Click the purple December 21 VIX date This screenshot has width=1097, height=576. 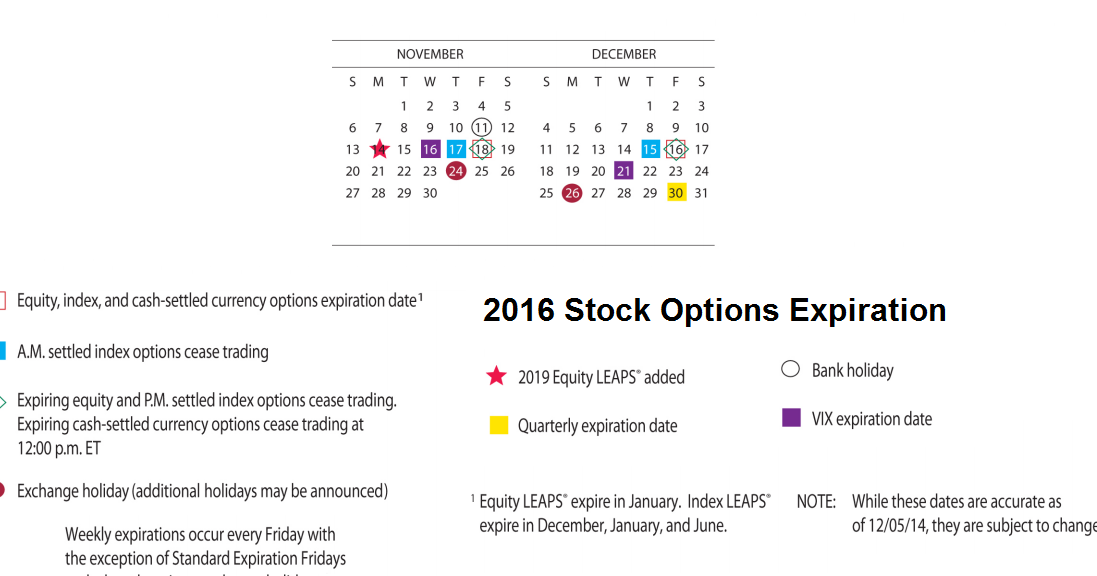pyautogui.click(x=624, y=171)
